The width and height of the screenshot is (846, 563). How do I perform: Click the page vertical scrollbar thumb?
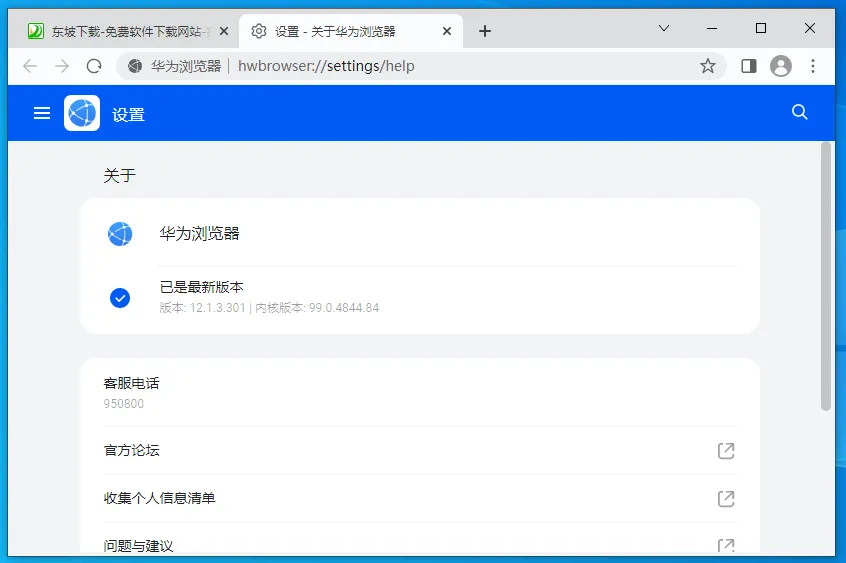[826, 276]
